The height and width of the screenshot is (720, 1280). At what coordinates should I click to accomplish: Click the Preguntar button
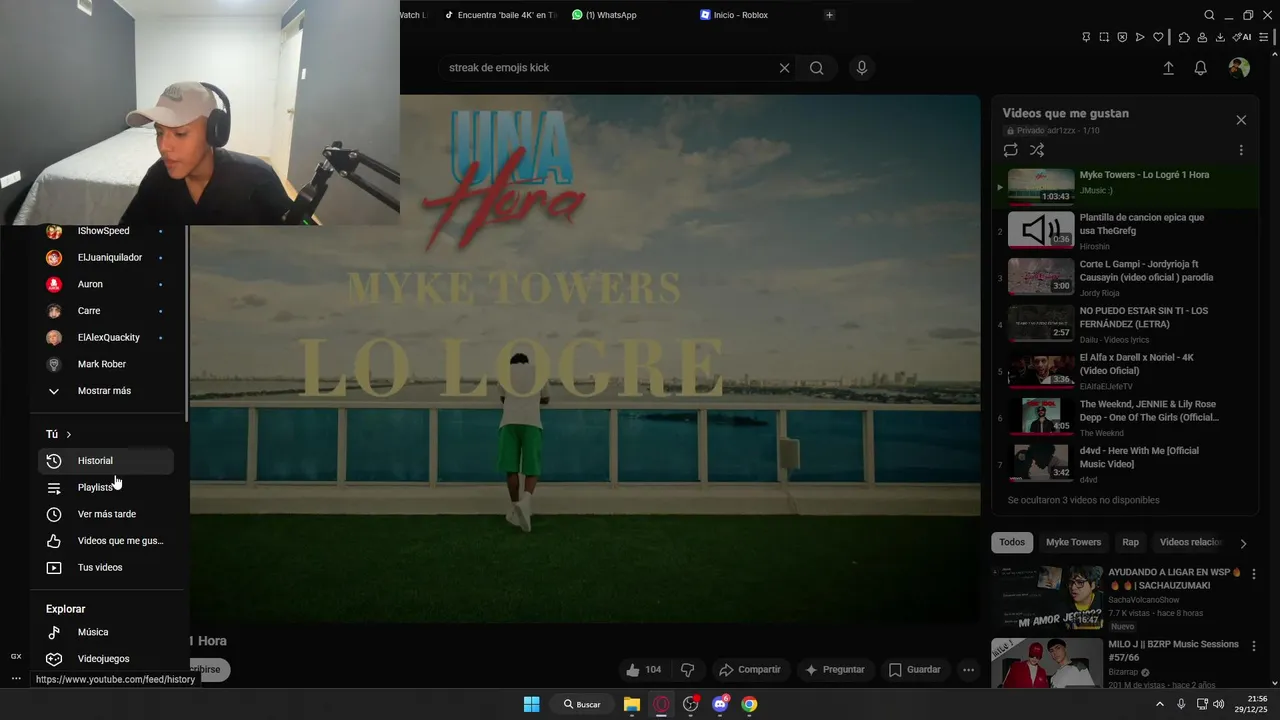pos(834,670)
